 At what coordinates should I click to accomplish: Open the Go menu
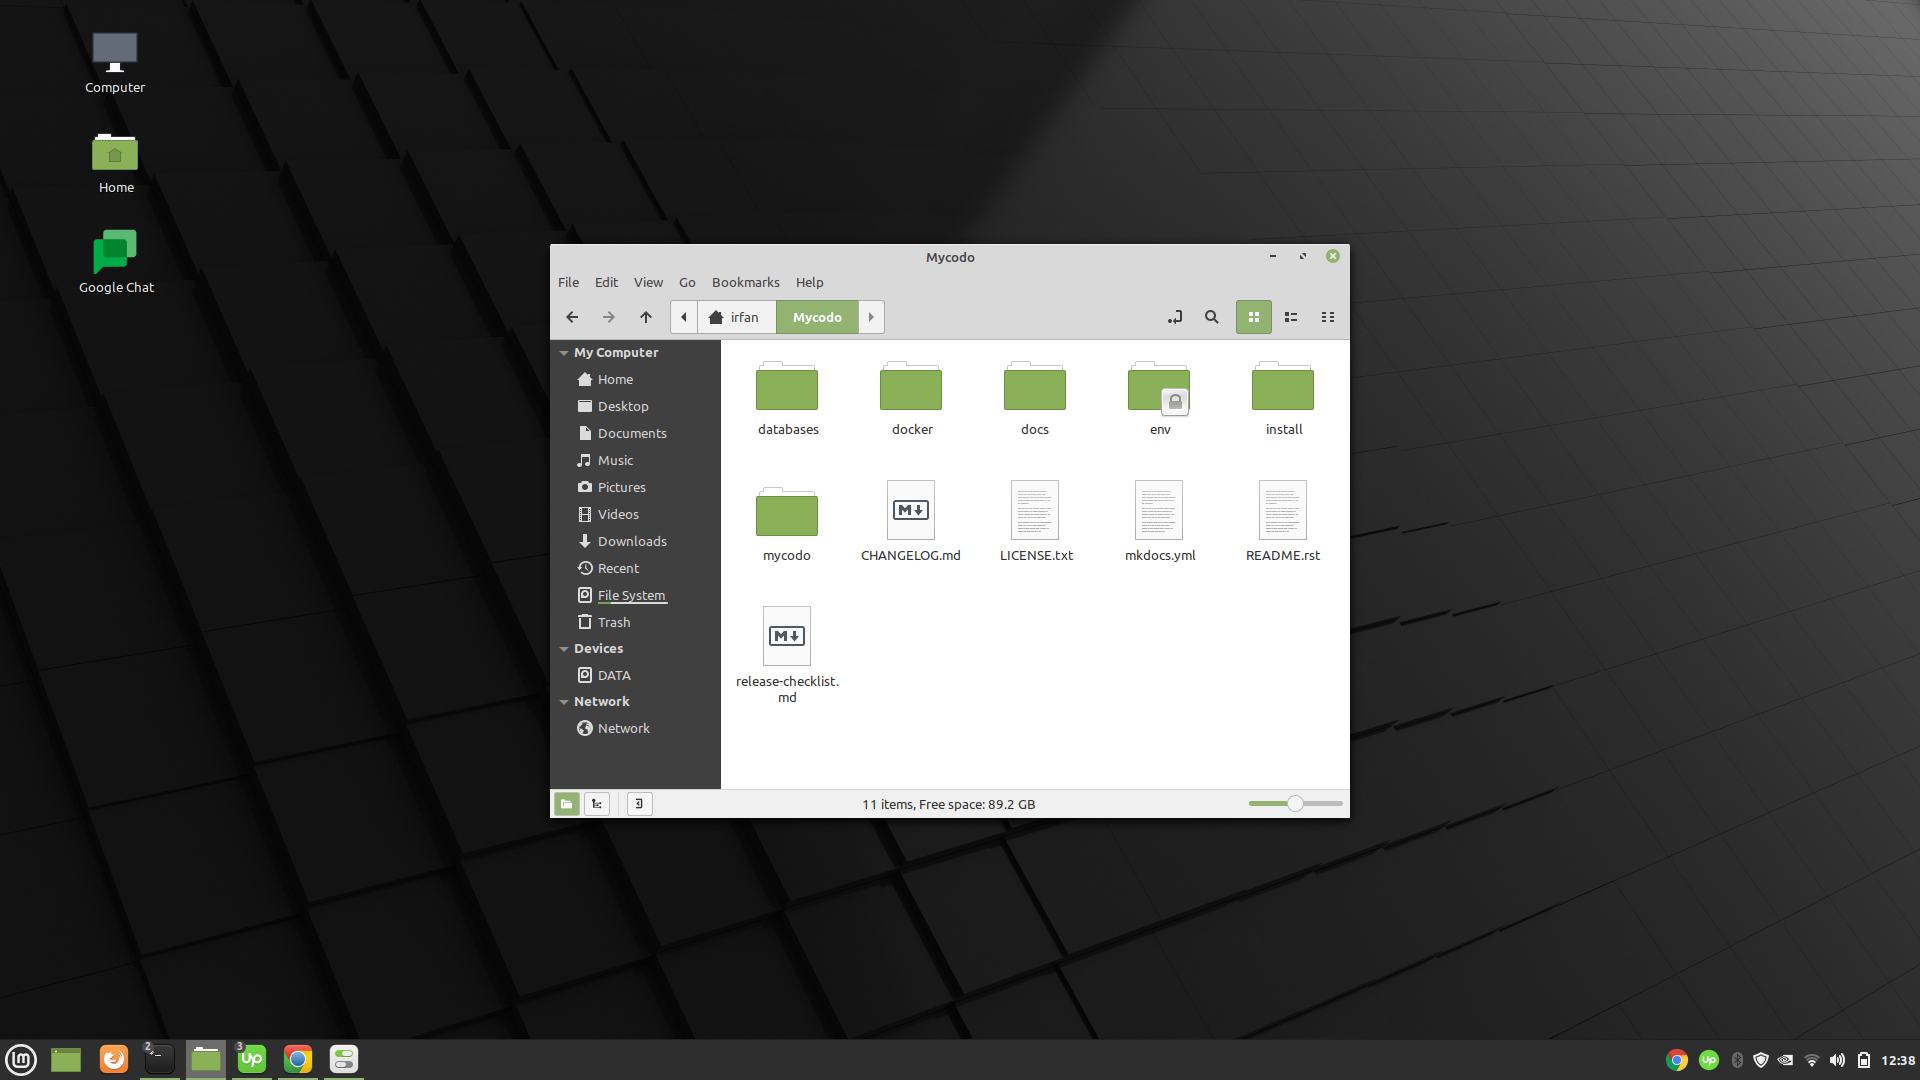[x=687, y=283]
